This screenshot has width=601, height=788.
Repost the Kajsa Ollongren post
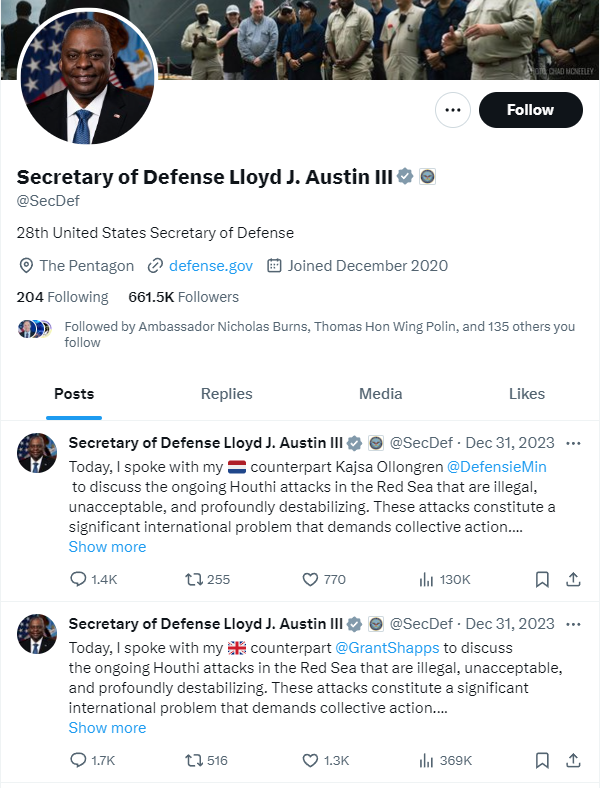click(195, 579)
